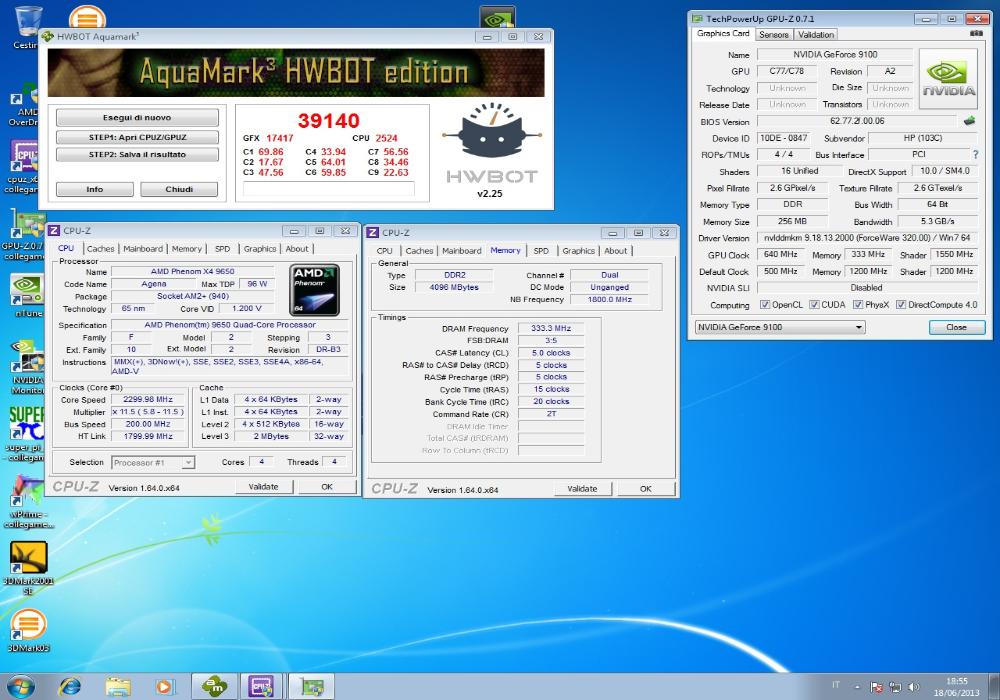This screenshot has width=1000, height=700.
Task: Click Validate in left CPU-Z window
Action: point(263,486)
